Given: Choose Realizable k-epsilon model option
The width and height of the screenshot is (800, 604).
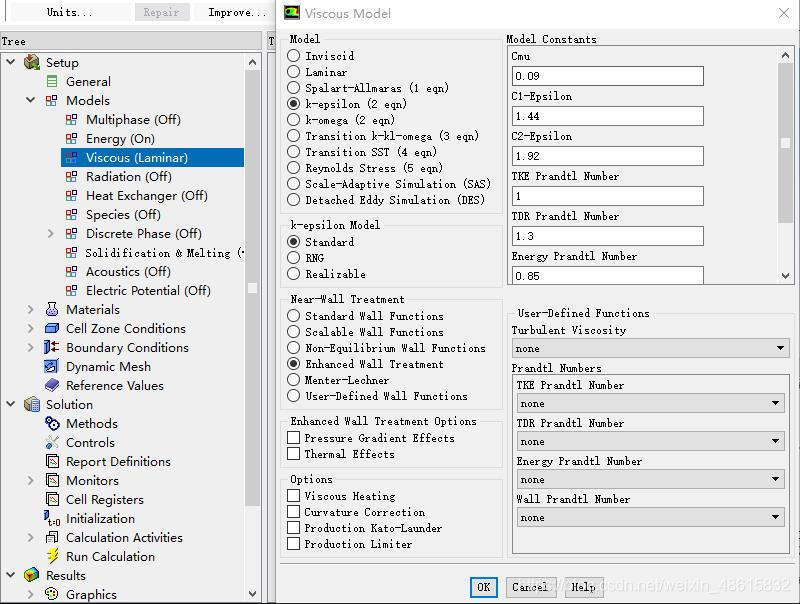Looking at the screenshot, I should pos(294,274).
